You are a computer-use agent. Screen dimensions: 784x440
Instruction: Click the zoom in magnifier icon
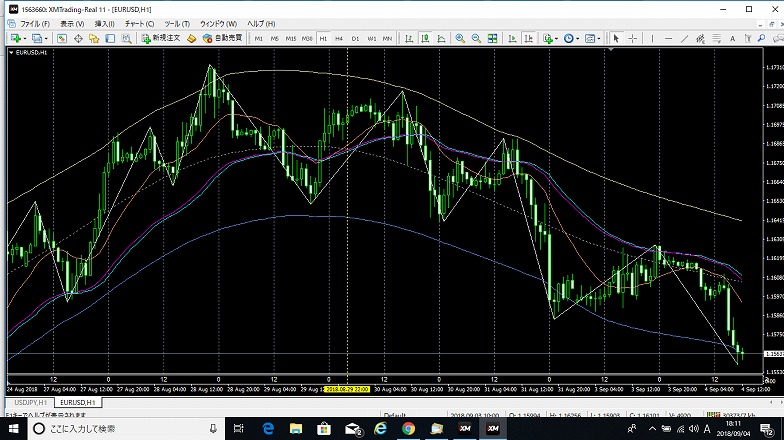tap(460, 38)
